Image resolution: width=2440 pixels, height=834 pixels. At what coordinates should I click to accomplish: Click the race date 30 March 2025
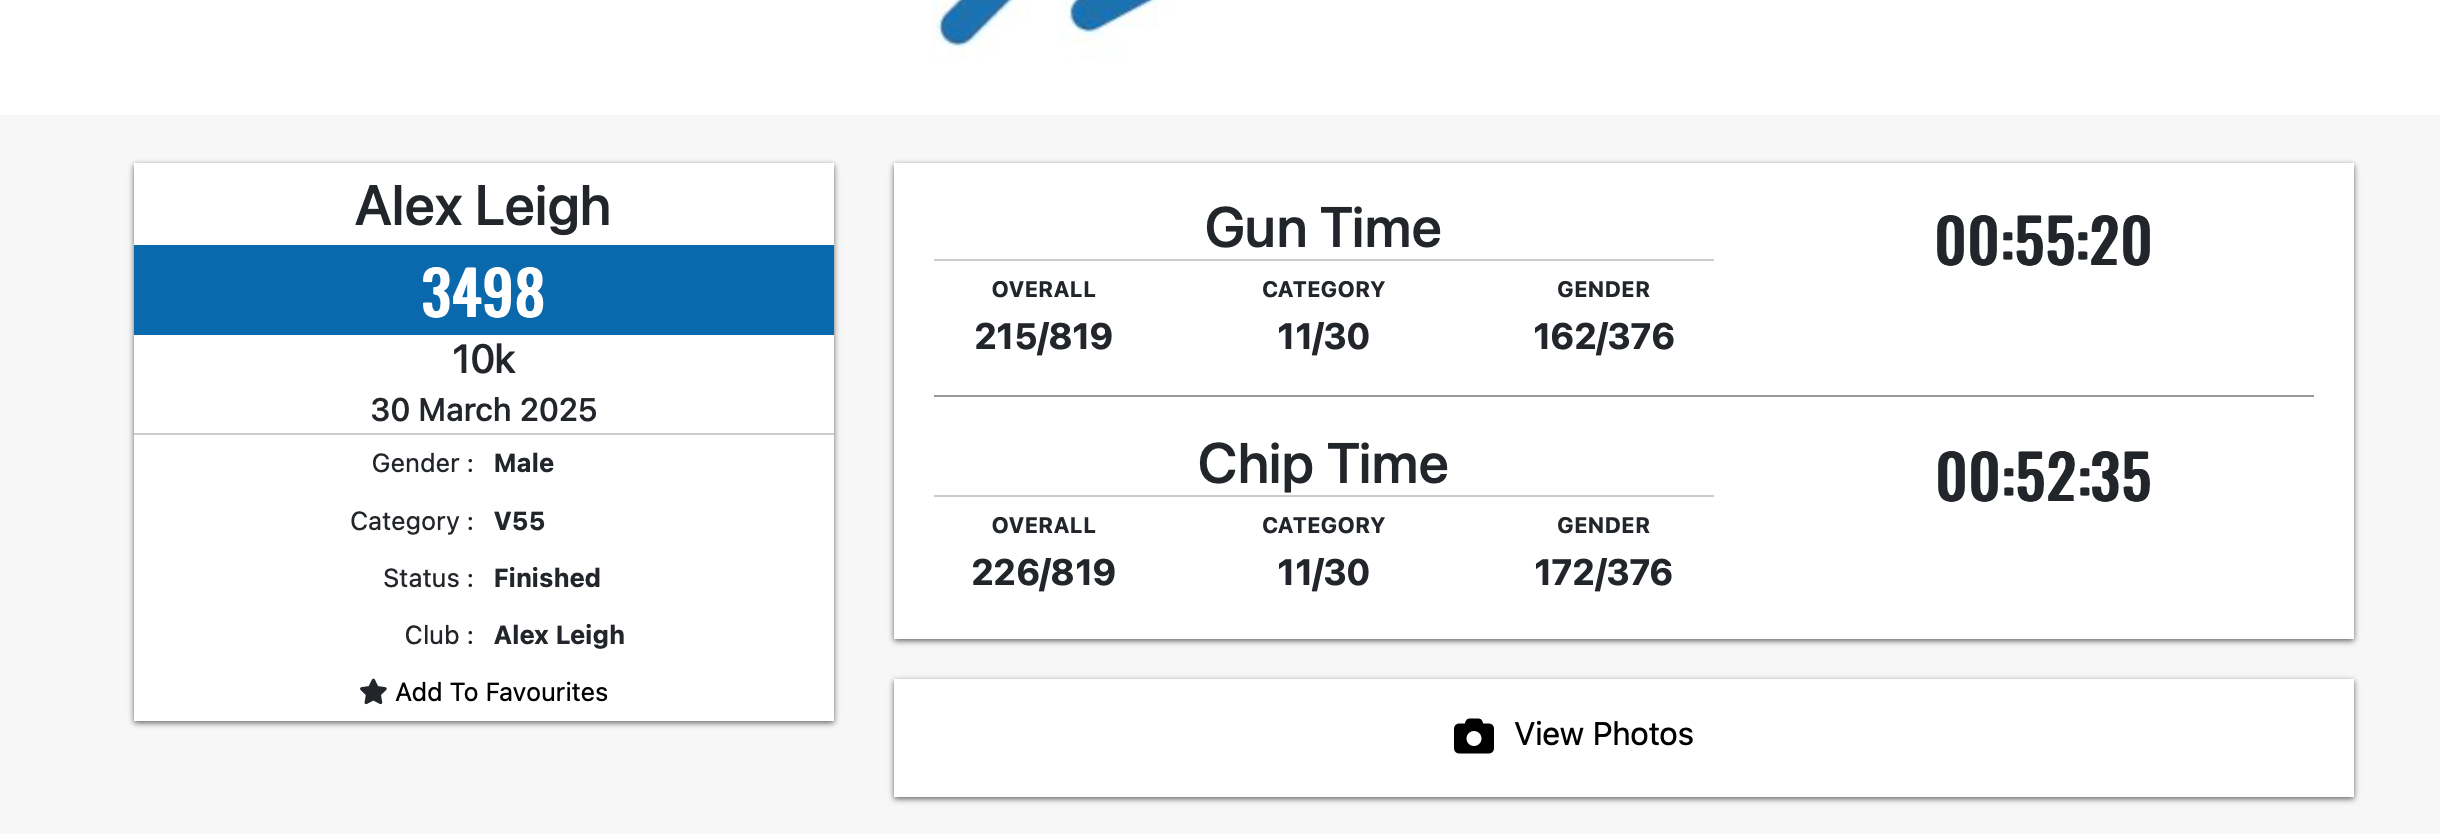(483, 410)
